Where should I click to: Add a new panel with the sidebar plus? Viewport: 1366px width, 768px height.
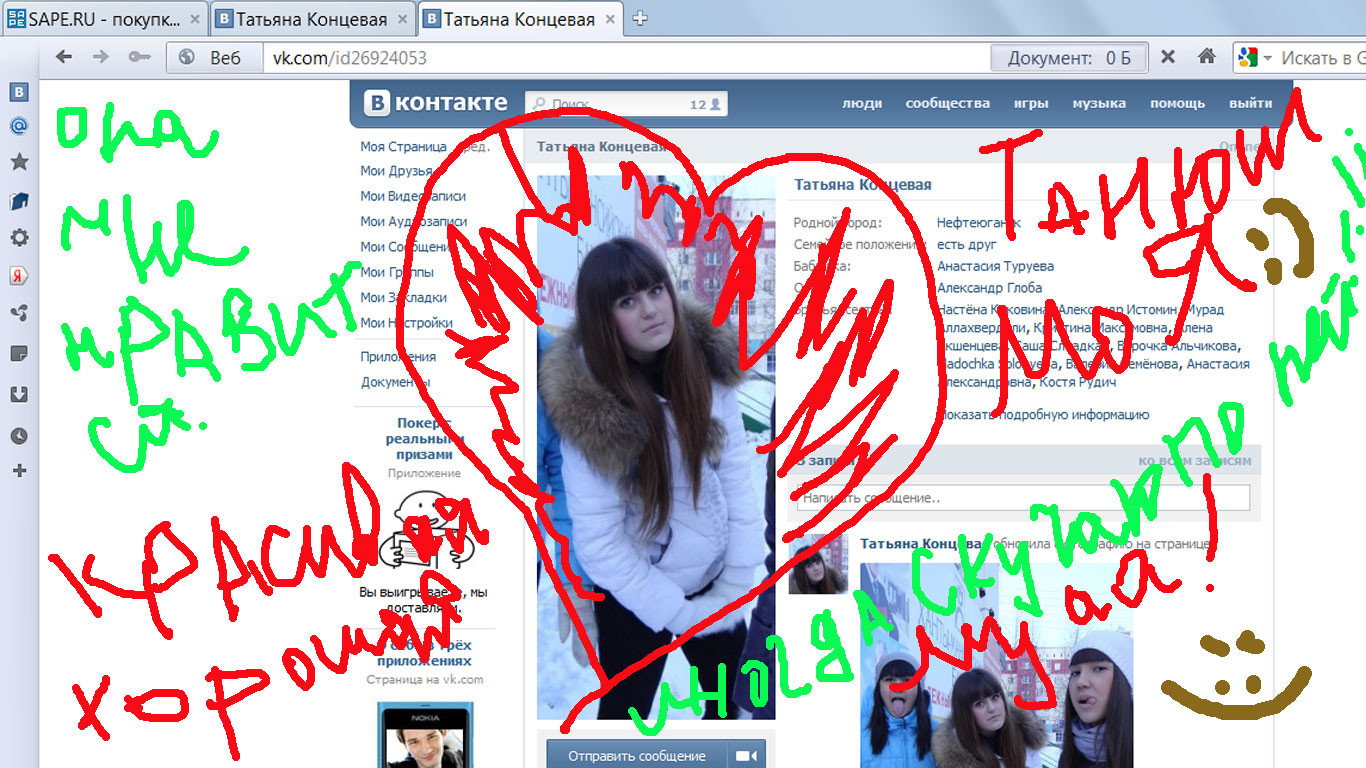19,471
